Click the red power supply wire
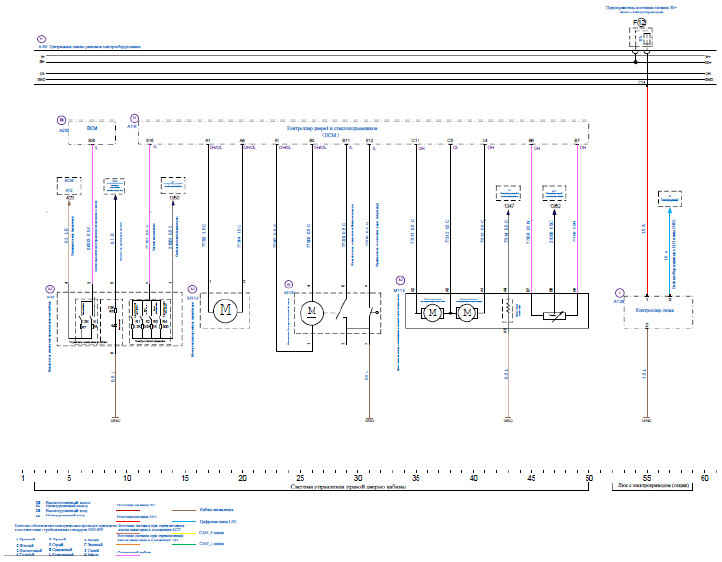722x562 pixels. coord(647,191)
